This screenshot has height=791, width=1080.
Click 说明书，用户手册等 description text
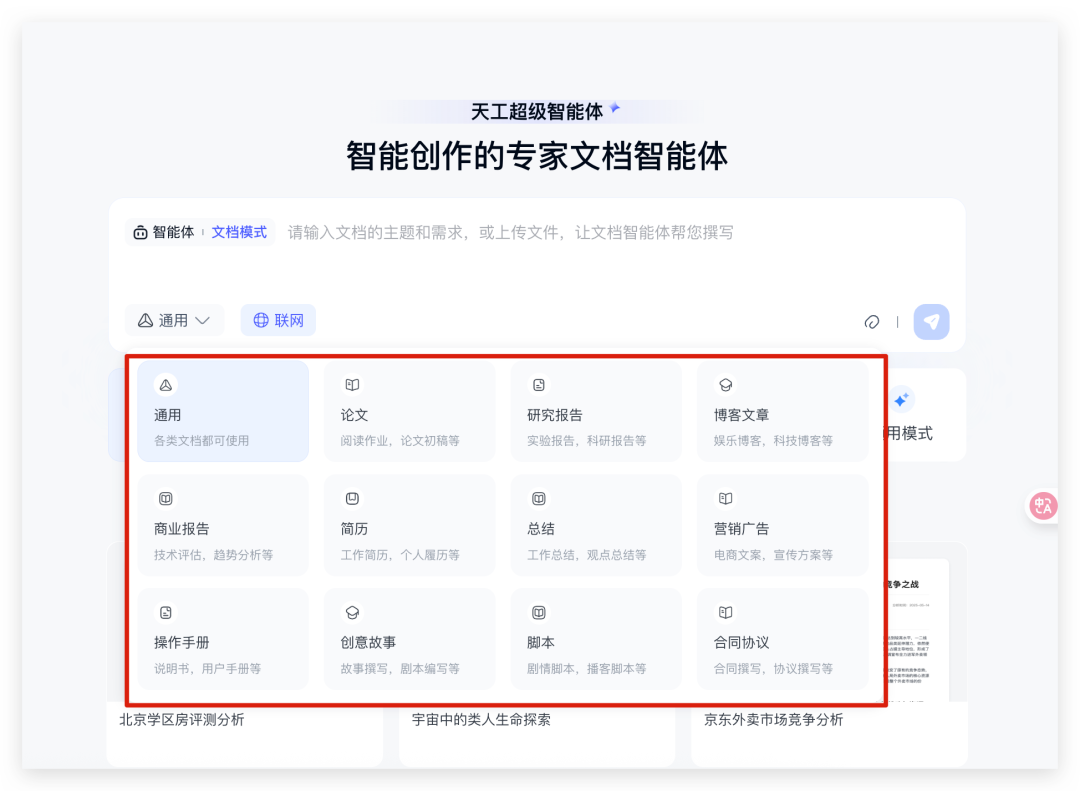[207, 669]
